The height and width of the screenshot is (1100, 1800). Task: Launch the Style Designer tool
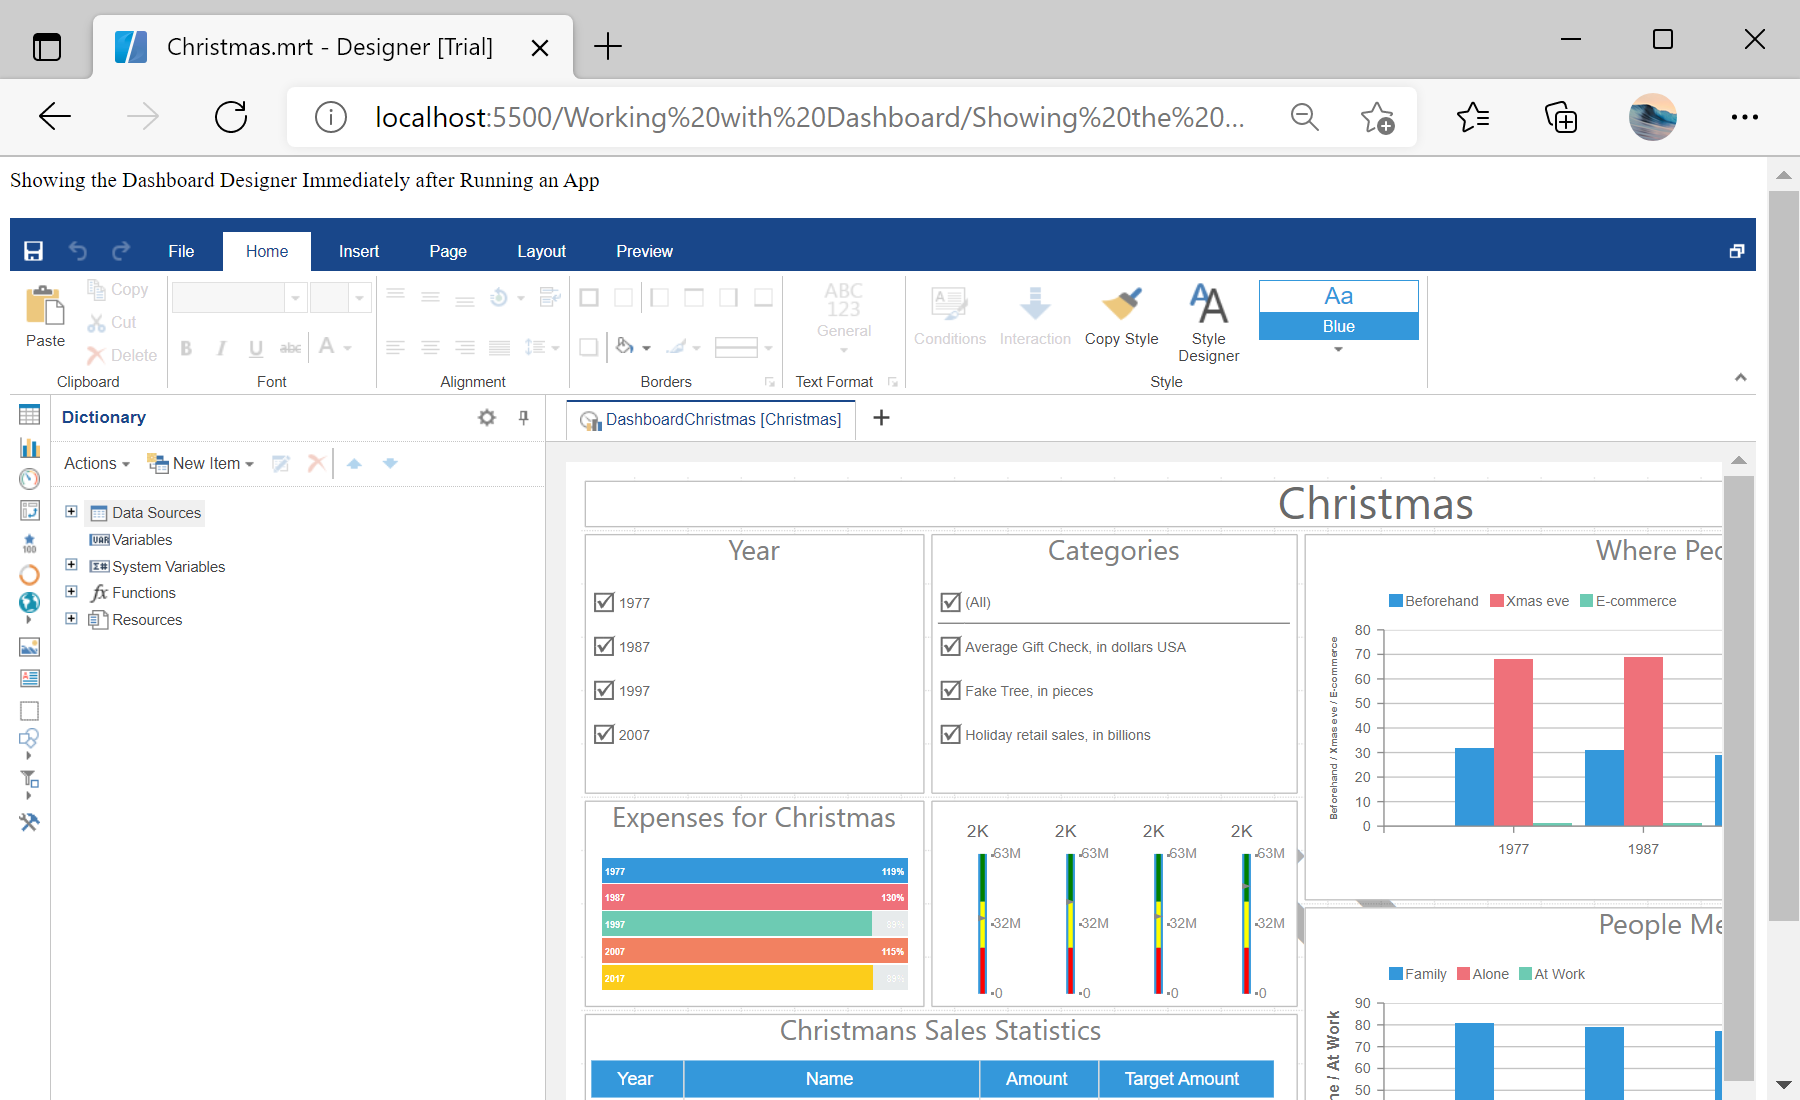point(1208,323)
